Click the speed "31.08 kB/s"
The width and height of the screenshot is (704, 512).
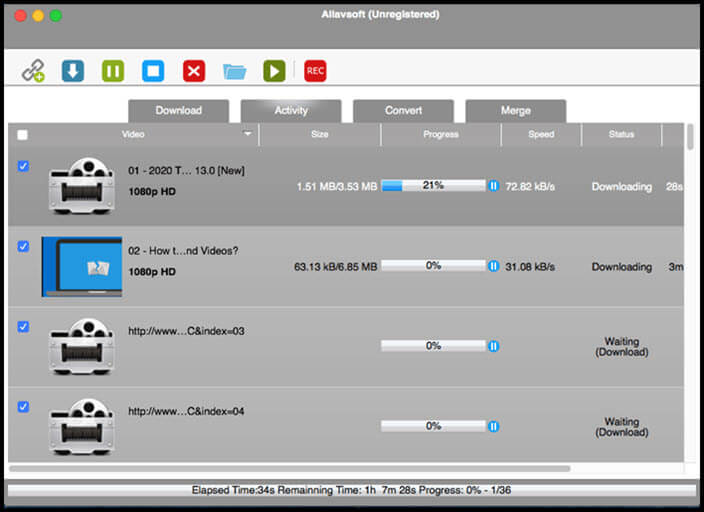(x=530, y=267)
